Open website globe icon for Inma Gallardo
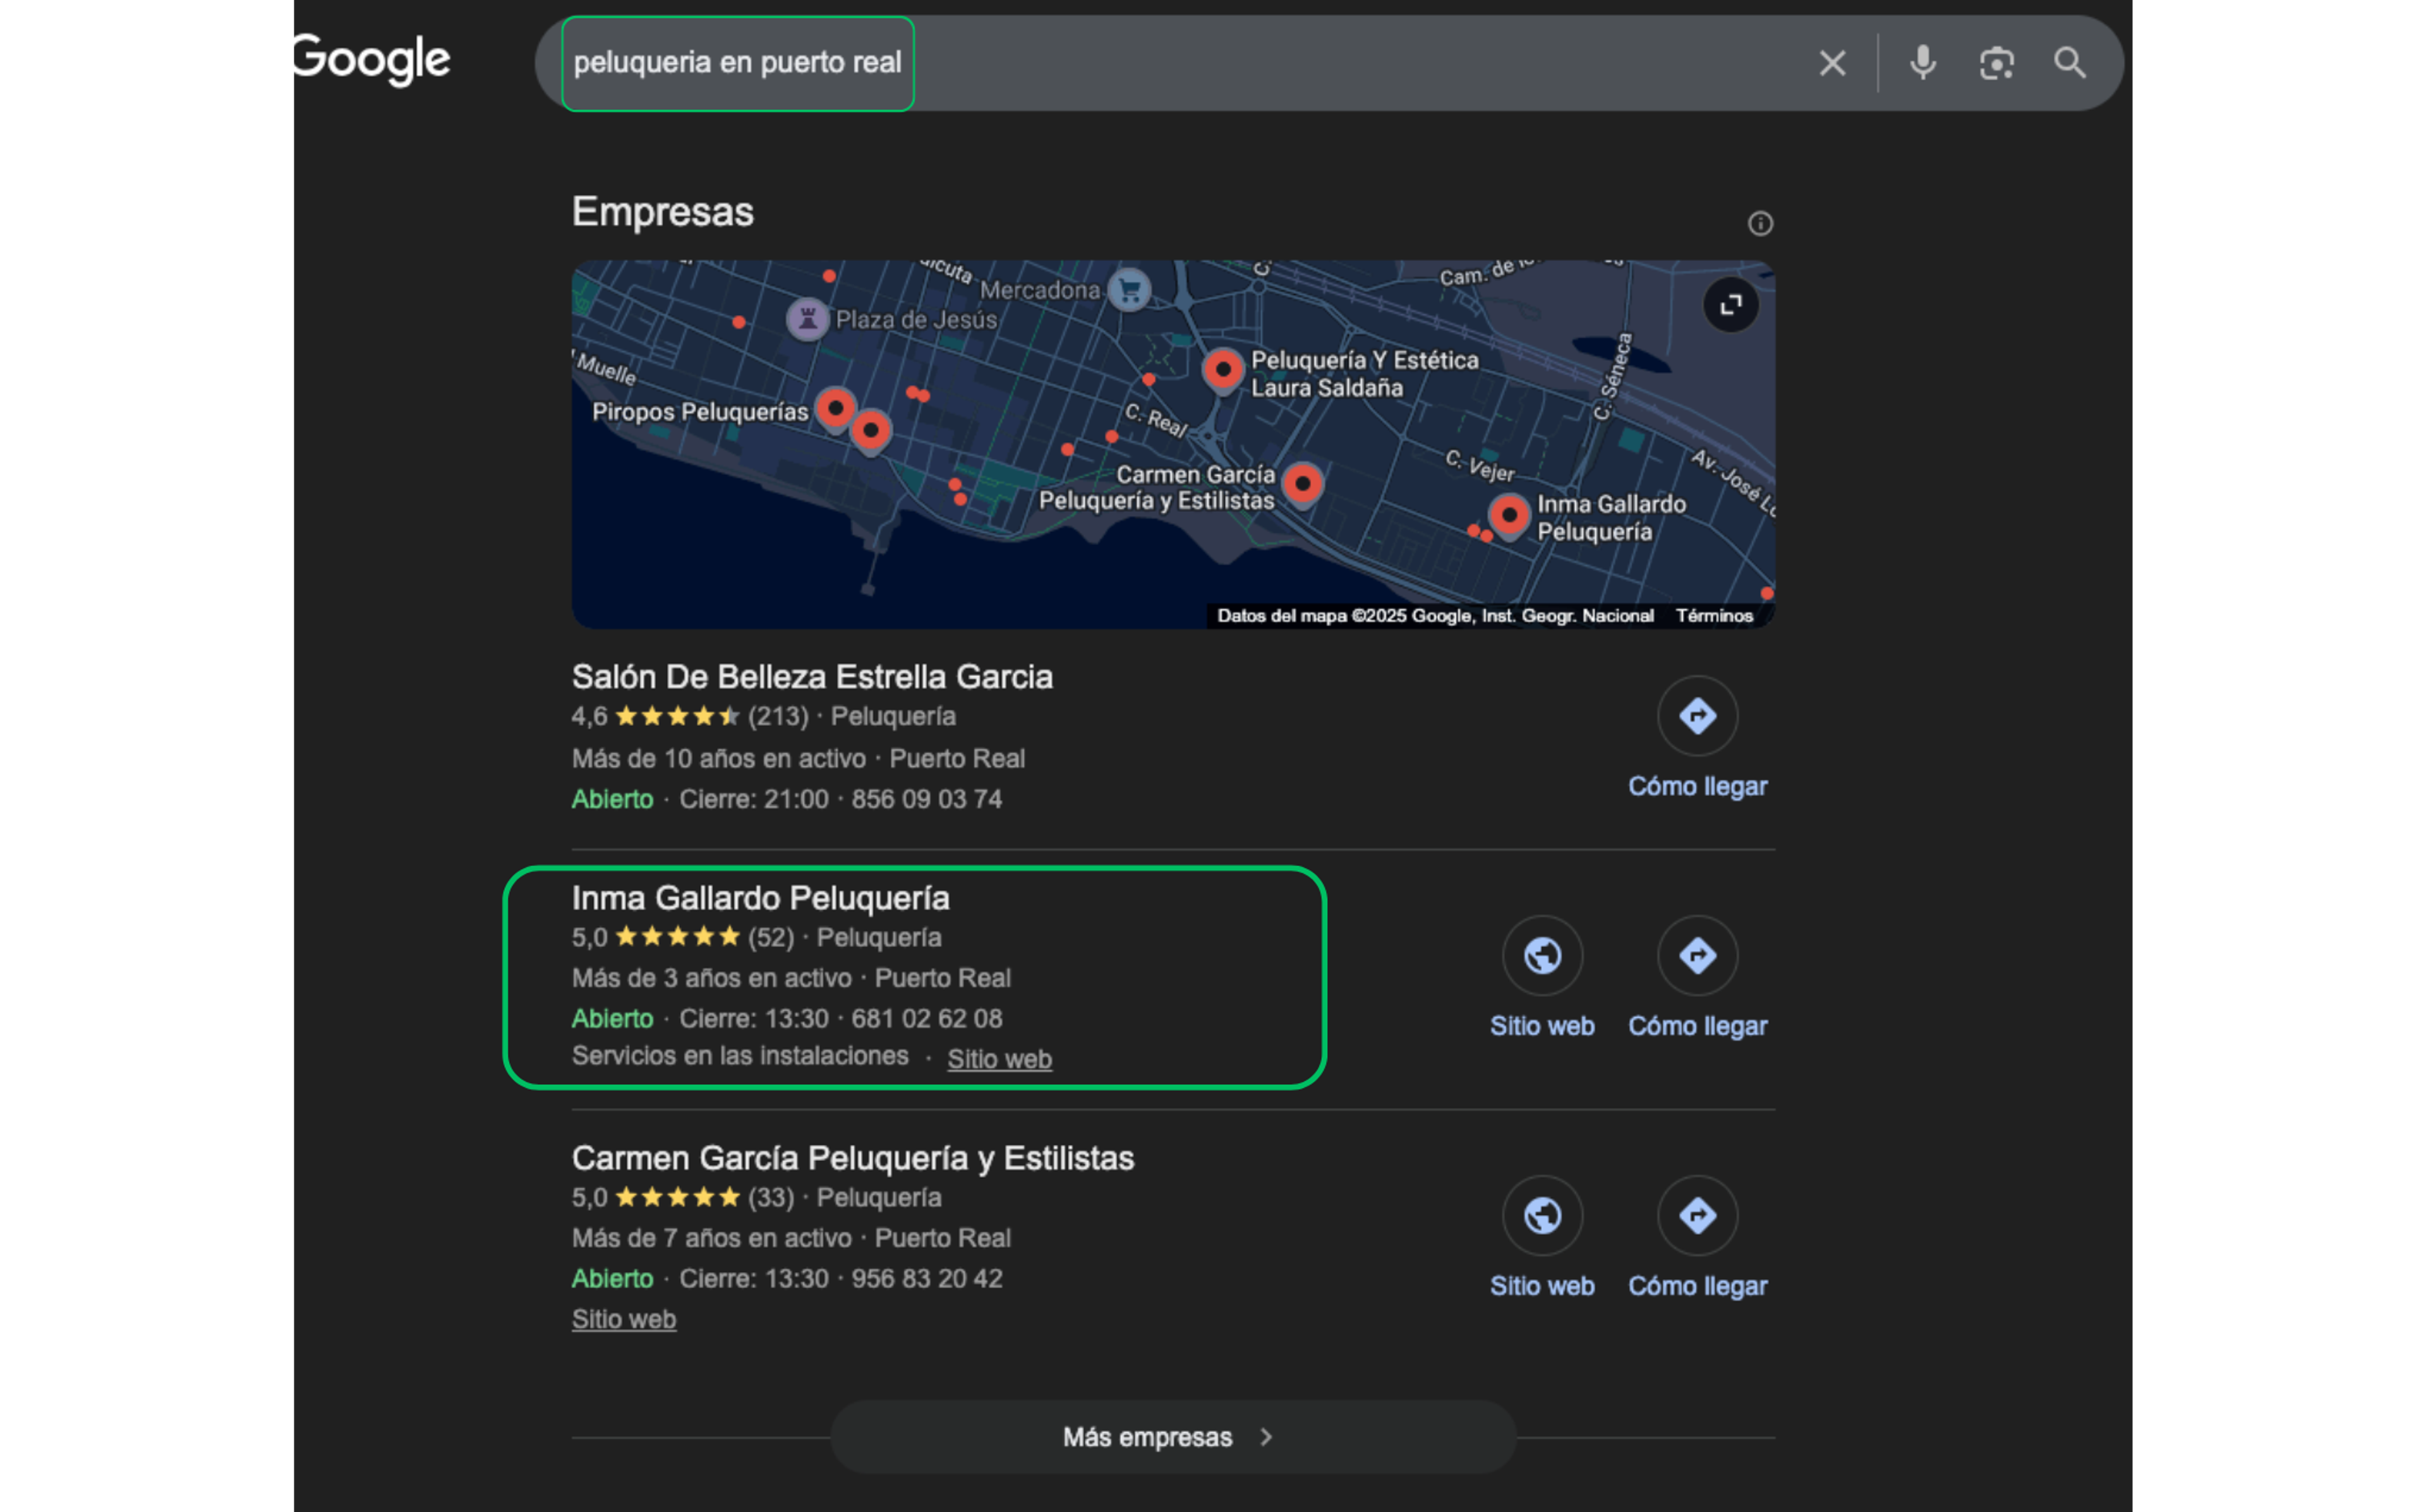This screenshot has height=1512, width=2426. tap(1542, 956)
